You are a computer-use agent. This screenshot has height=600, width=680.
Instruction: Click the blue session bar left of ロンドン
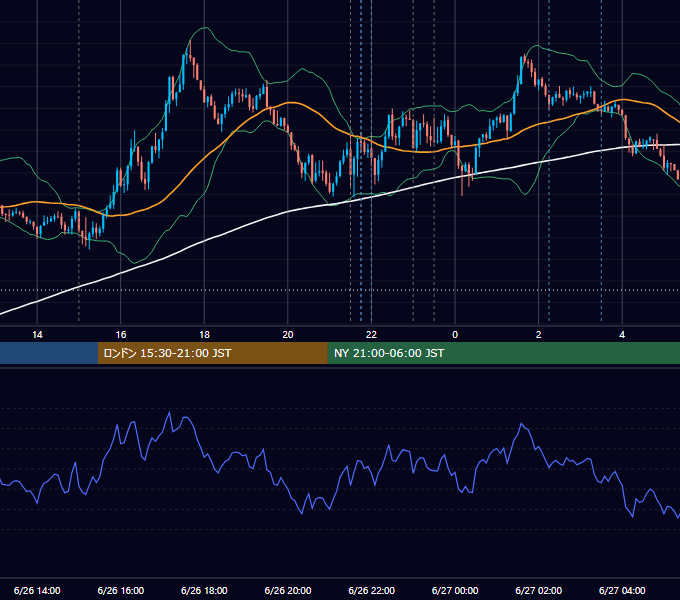click(x=49, y=353)
